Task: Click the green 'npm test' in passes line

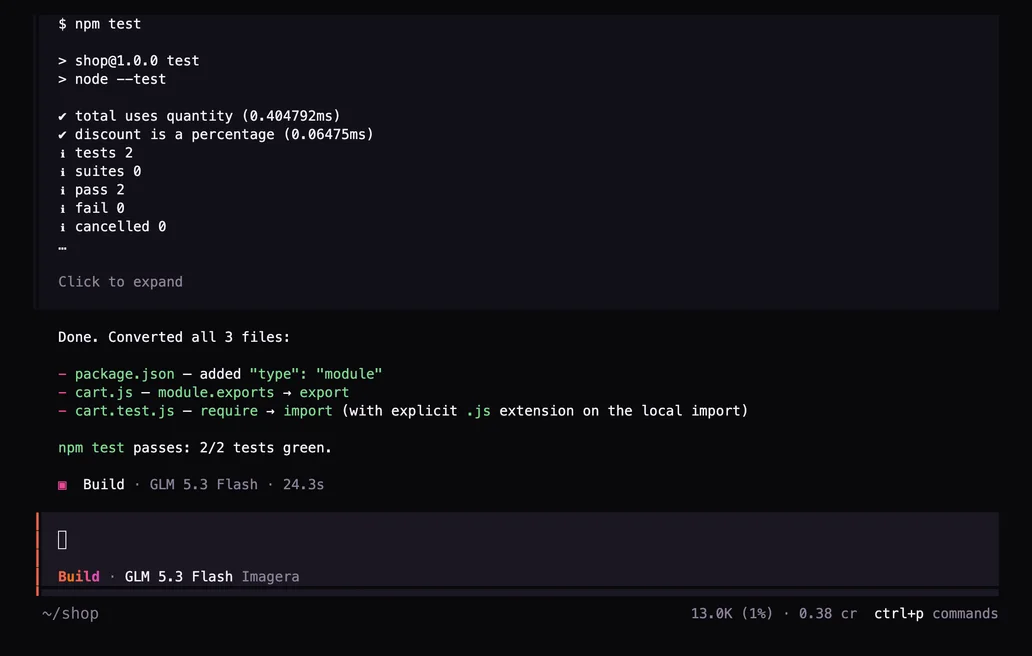Action: click(91, 447)
